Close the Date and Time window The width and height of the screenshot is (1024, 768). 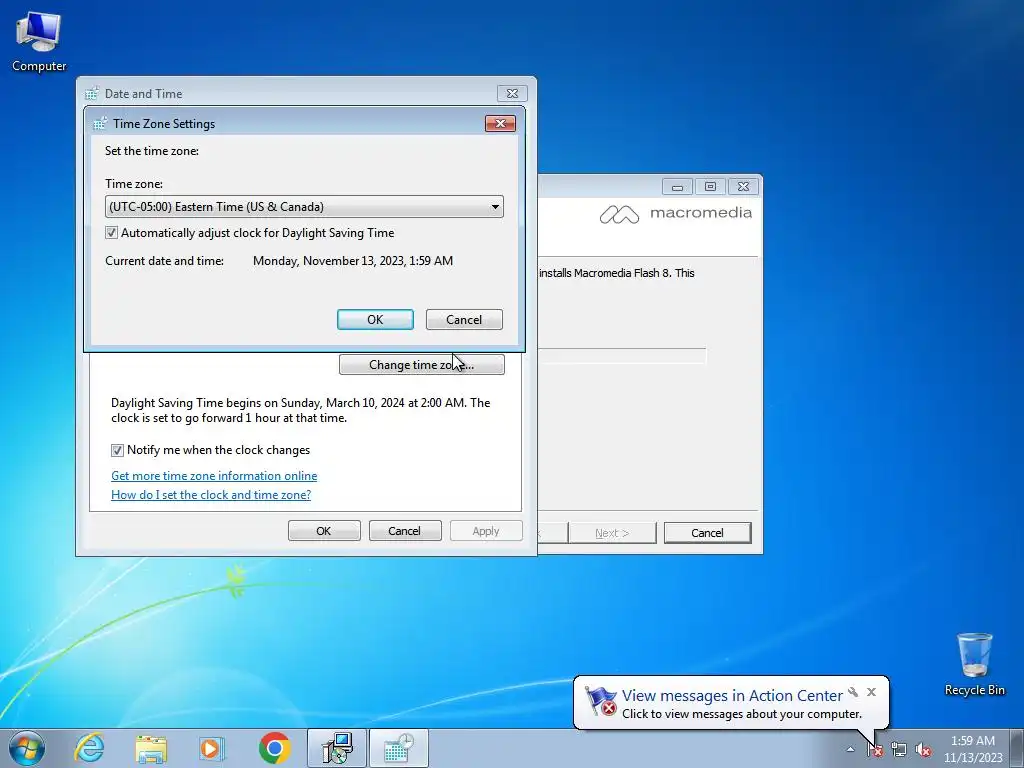click(x=512, y=93)
